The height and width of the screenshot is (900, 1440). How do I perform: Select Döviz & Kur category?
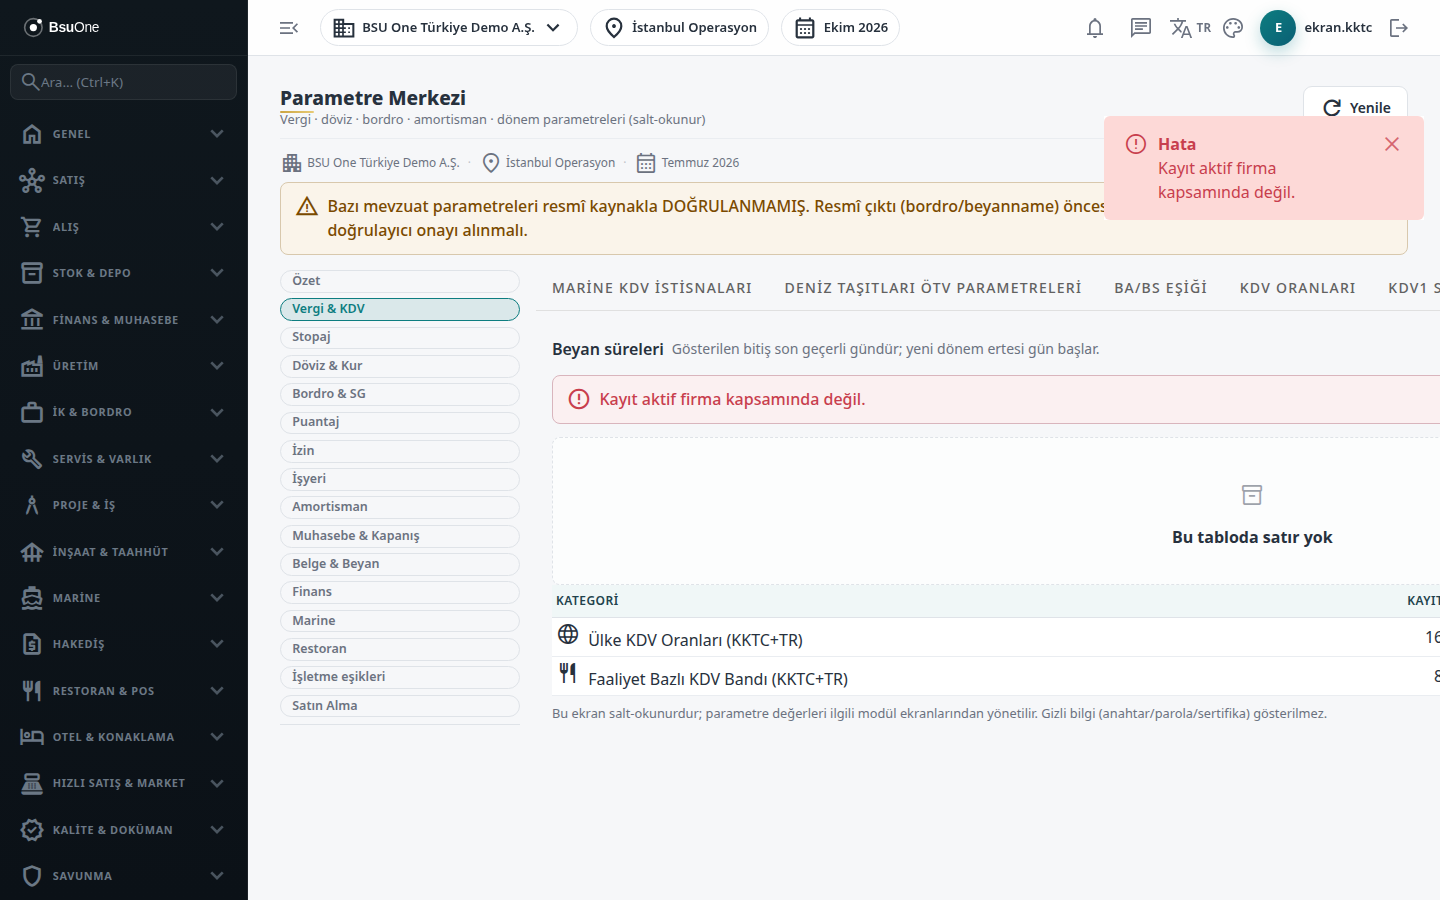click(x=400, y=366)
